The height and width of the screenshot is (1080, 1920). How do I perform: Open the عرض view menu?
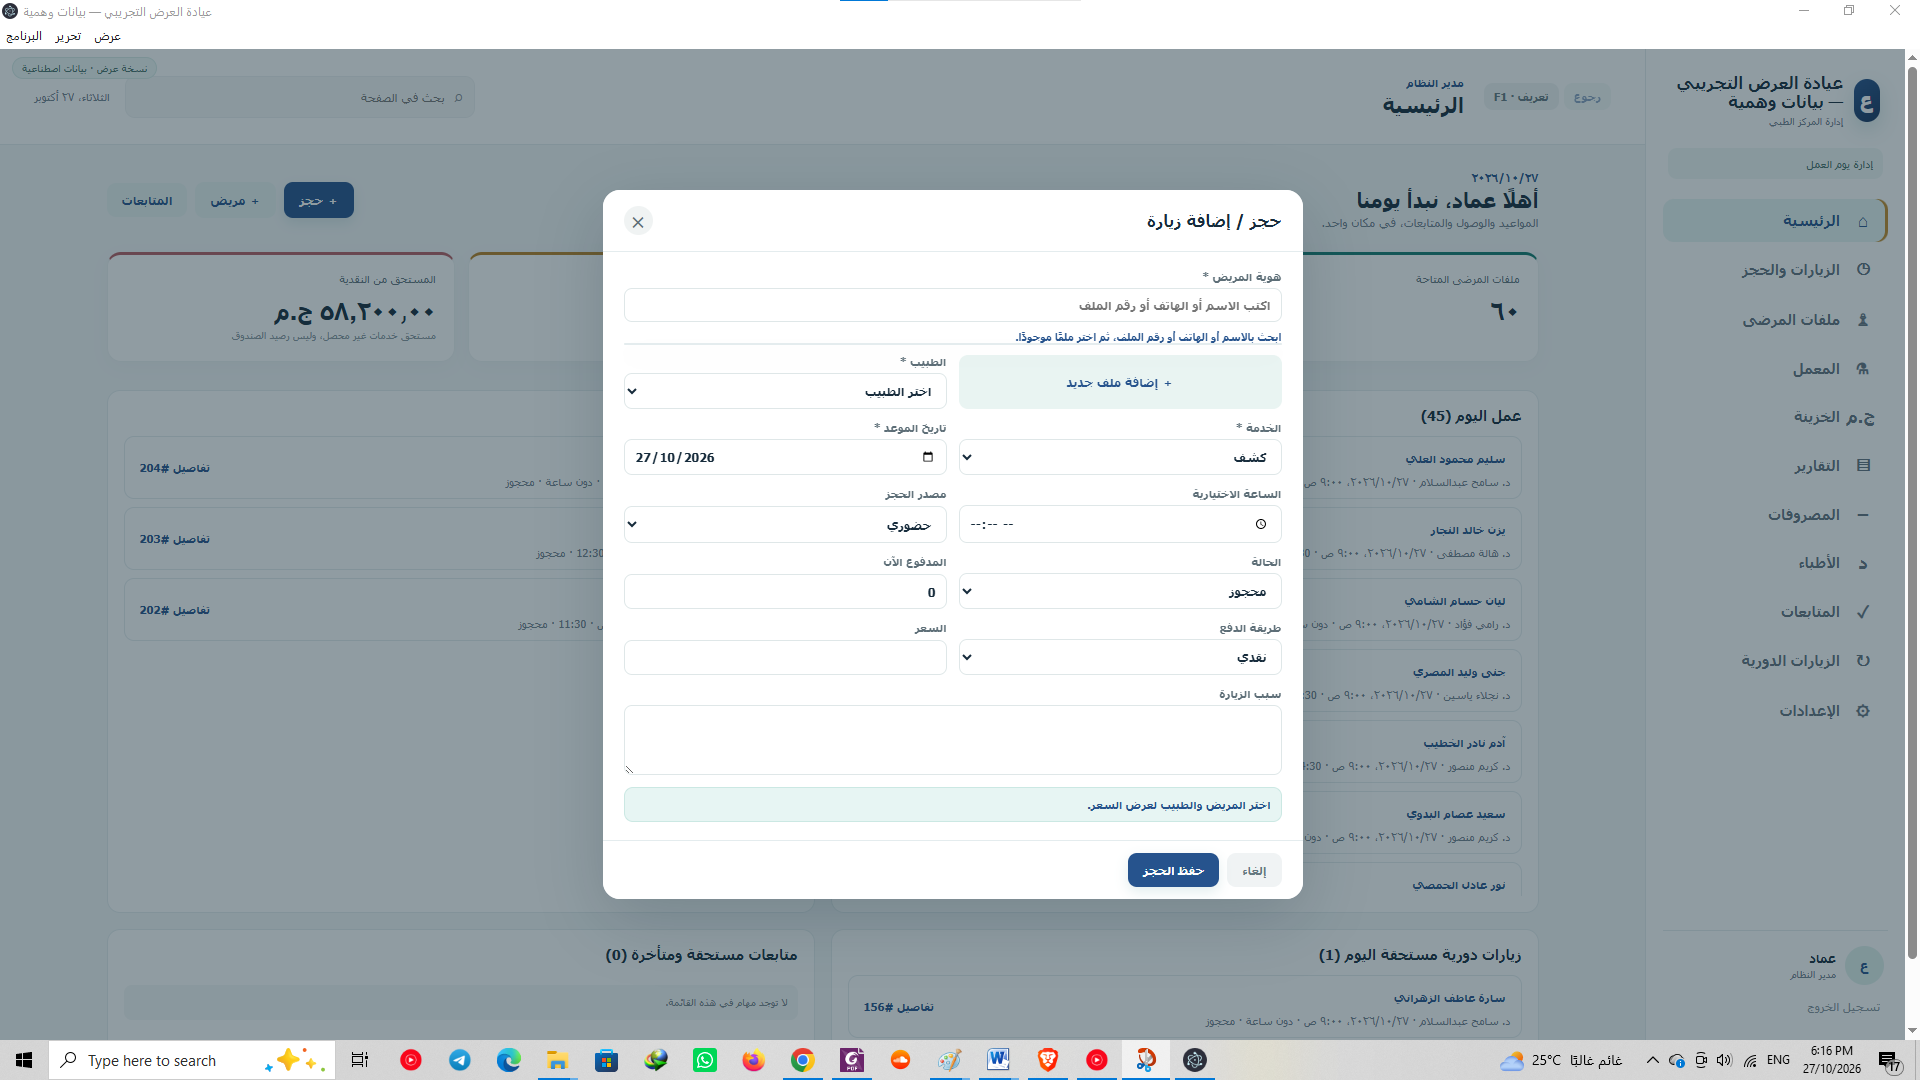[107, 36]
